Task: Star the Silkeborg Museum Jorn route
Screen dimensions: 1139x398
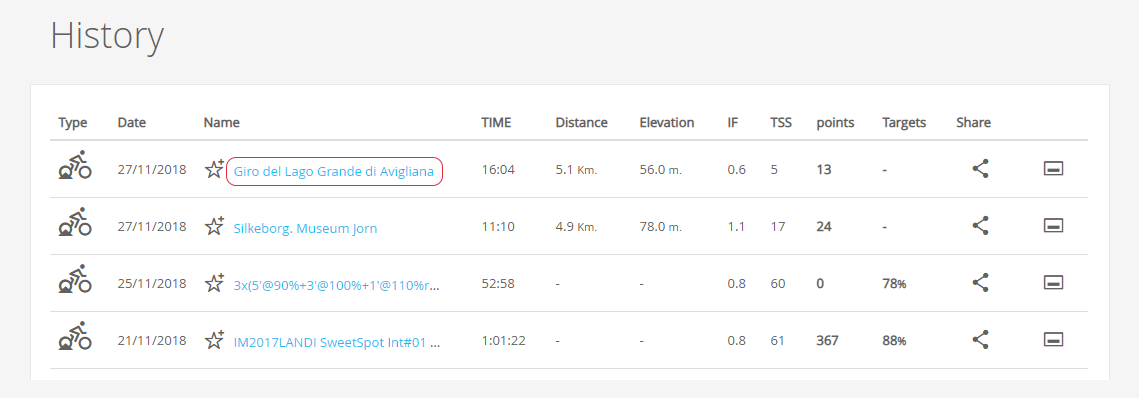Action: tap(214, 226)
